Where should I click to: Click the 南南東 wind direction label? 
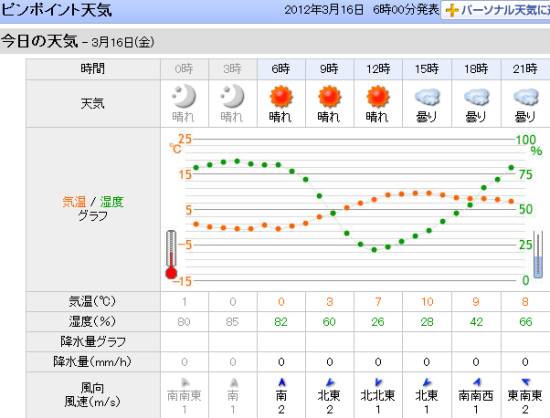(x=184, y=396)
